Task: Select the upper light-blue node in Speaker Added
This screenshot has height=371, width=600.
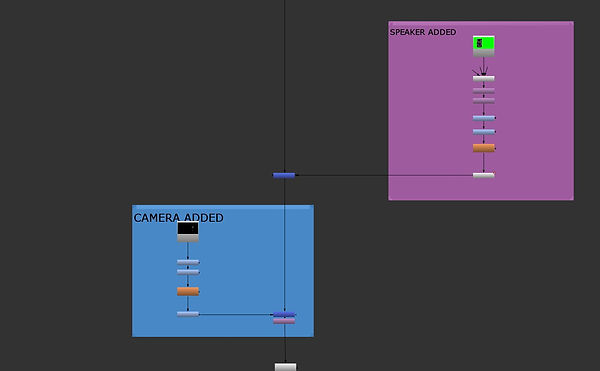Action: 484,118
